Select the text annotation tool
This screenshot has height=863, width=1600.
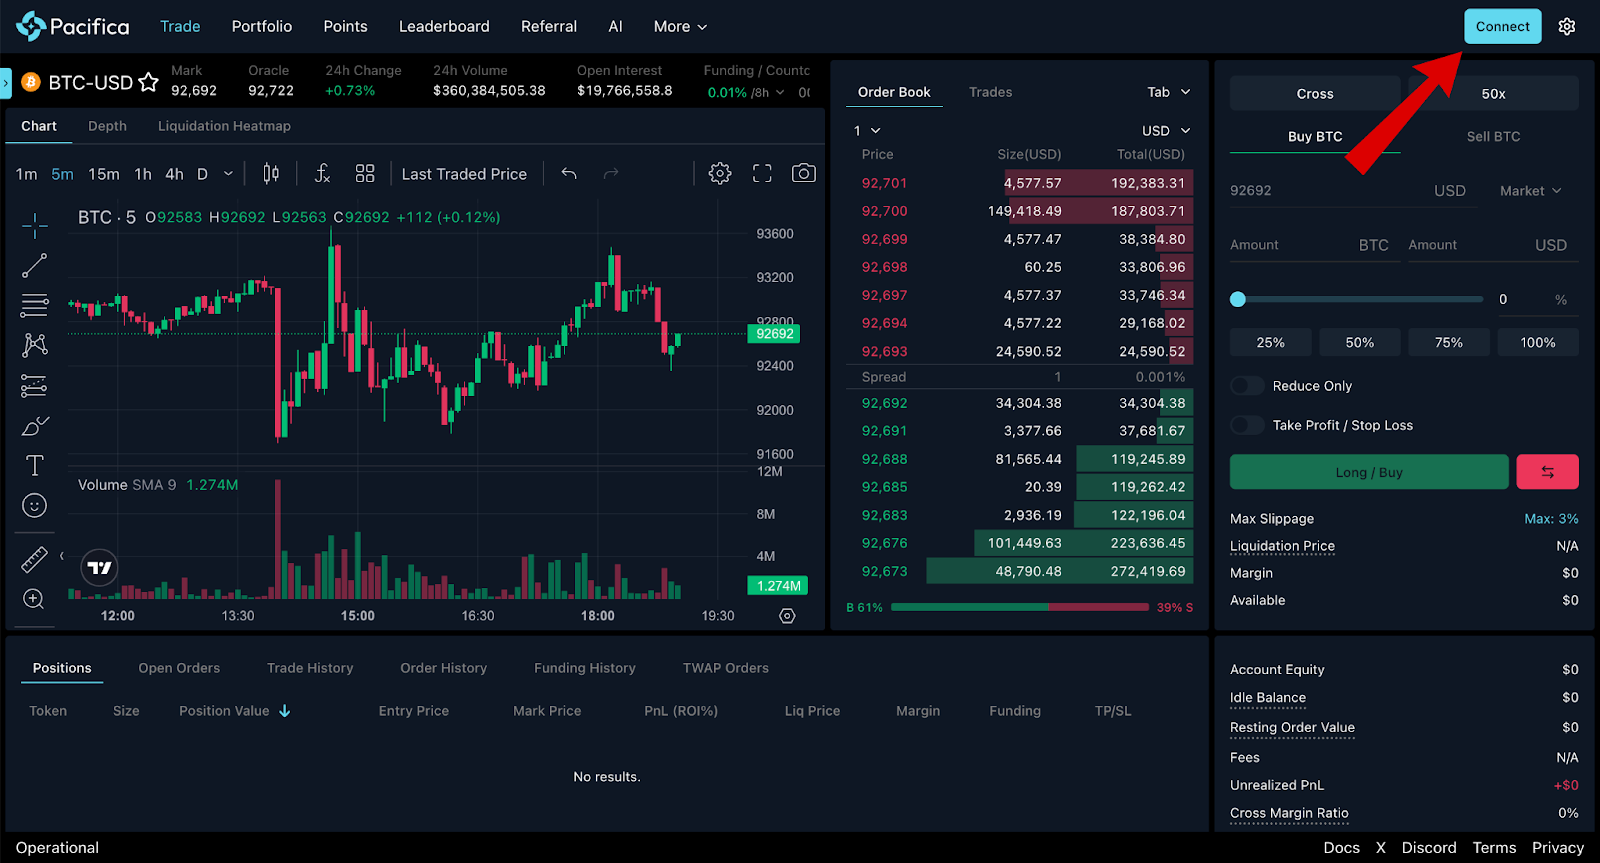point(35,466)
